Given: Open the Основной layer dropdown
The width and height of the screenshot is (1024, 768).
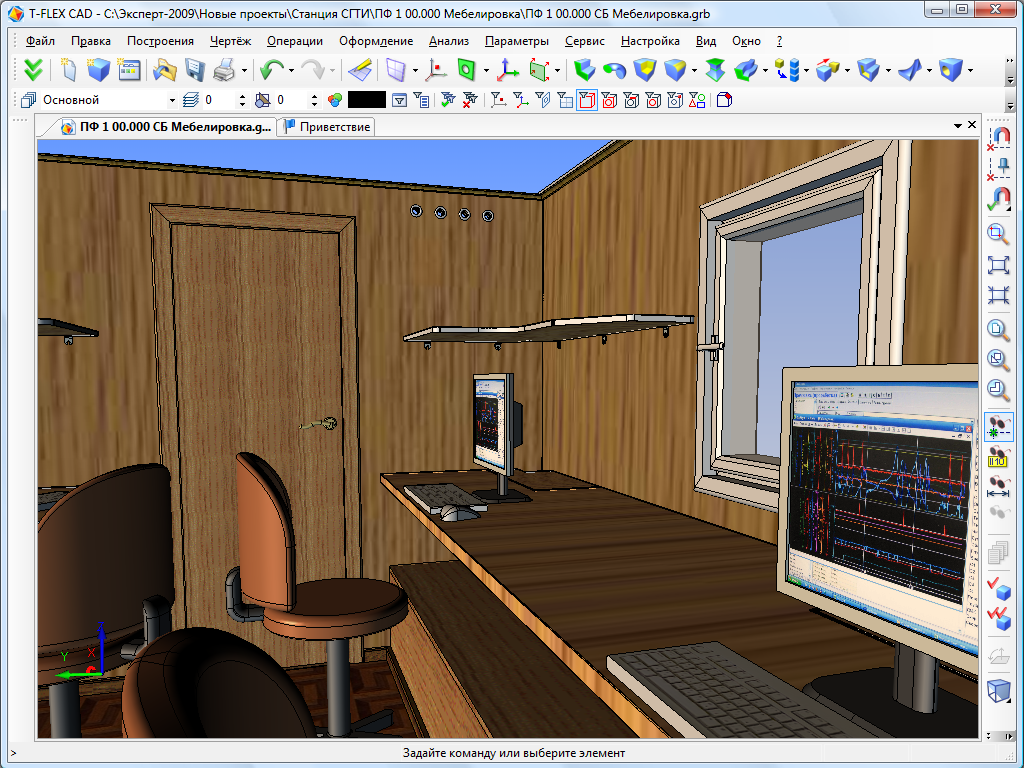Looking at the screenshot, I should pos(172,100).
